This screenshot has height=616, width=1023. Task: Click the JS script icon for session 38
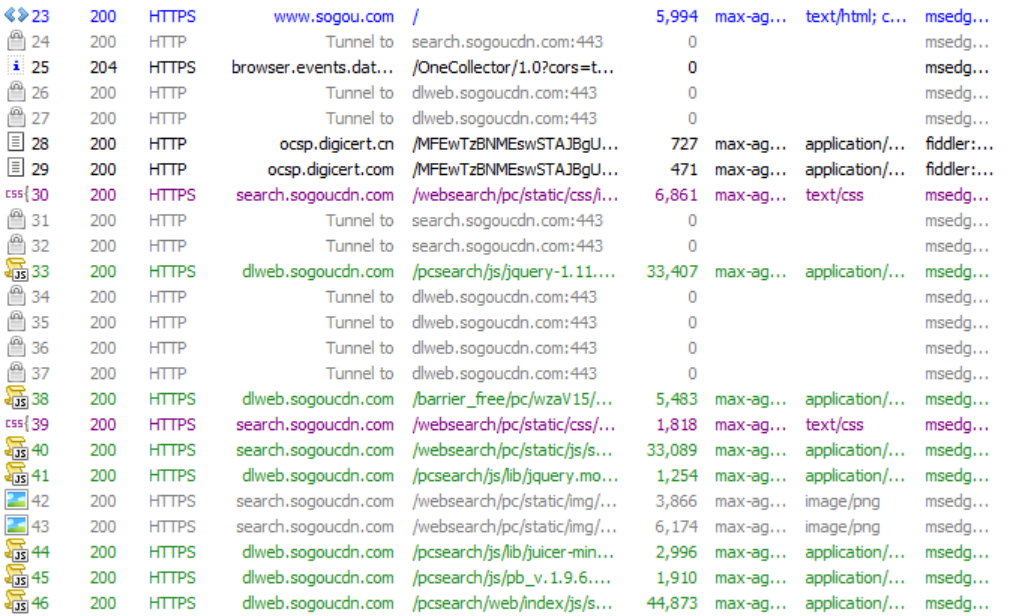(x=16, y=398)
